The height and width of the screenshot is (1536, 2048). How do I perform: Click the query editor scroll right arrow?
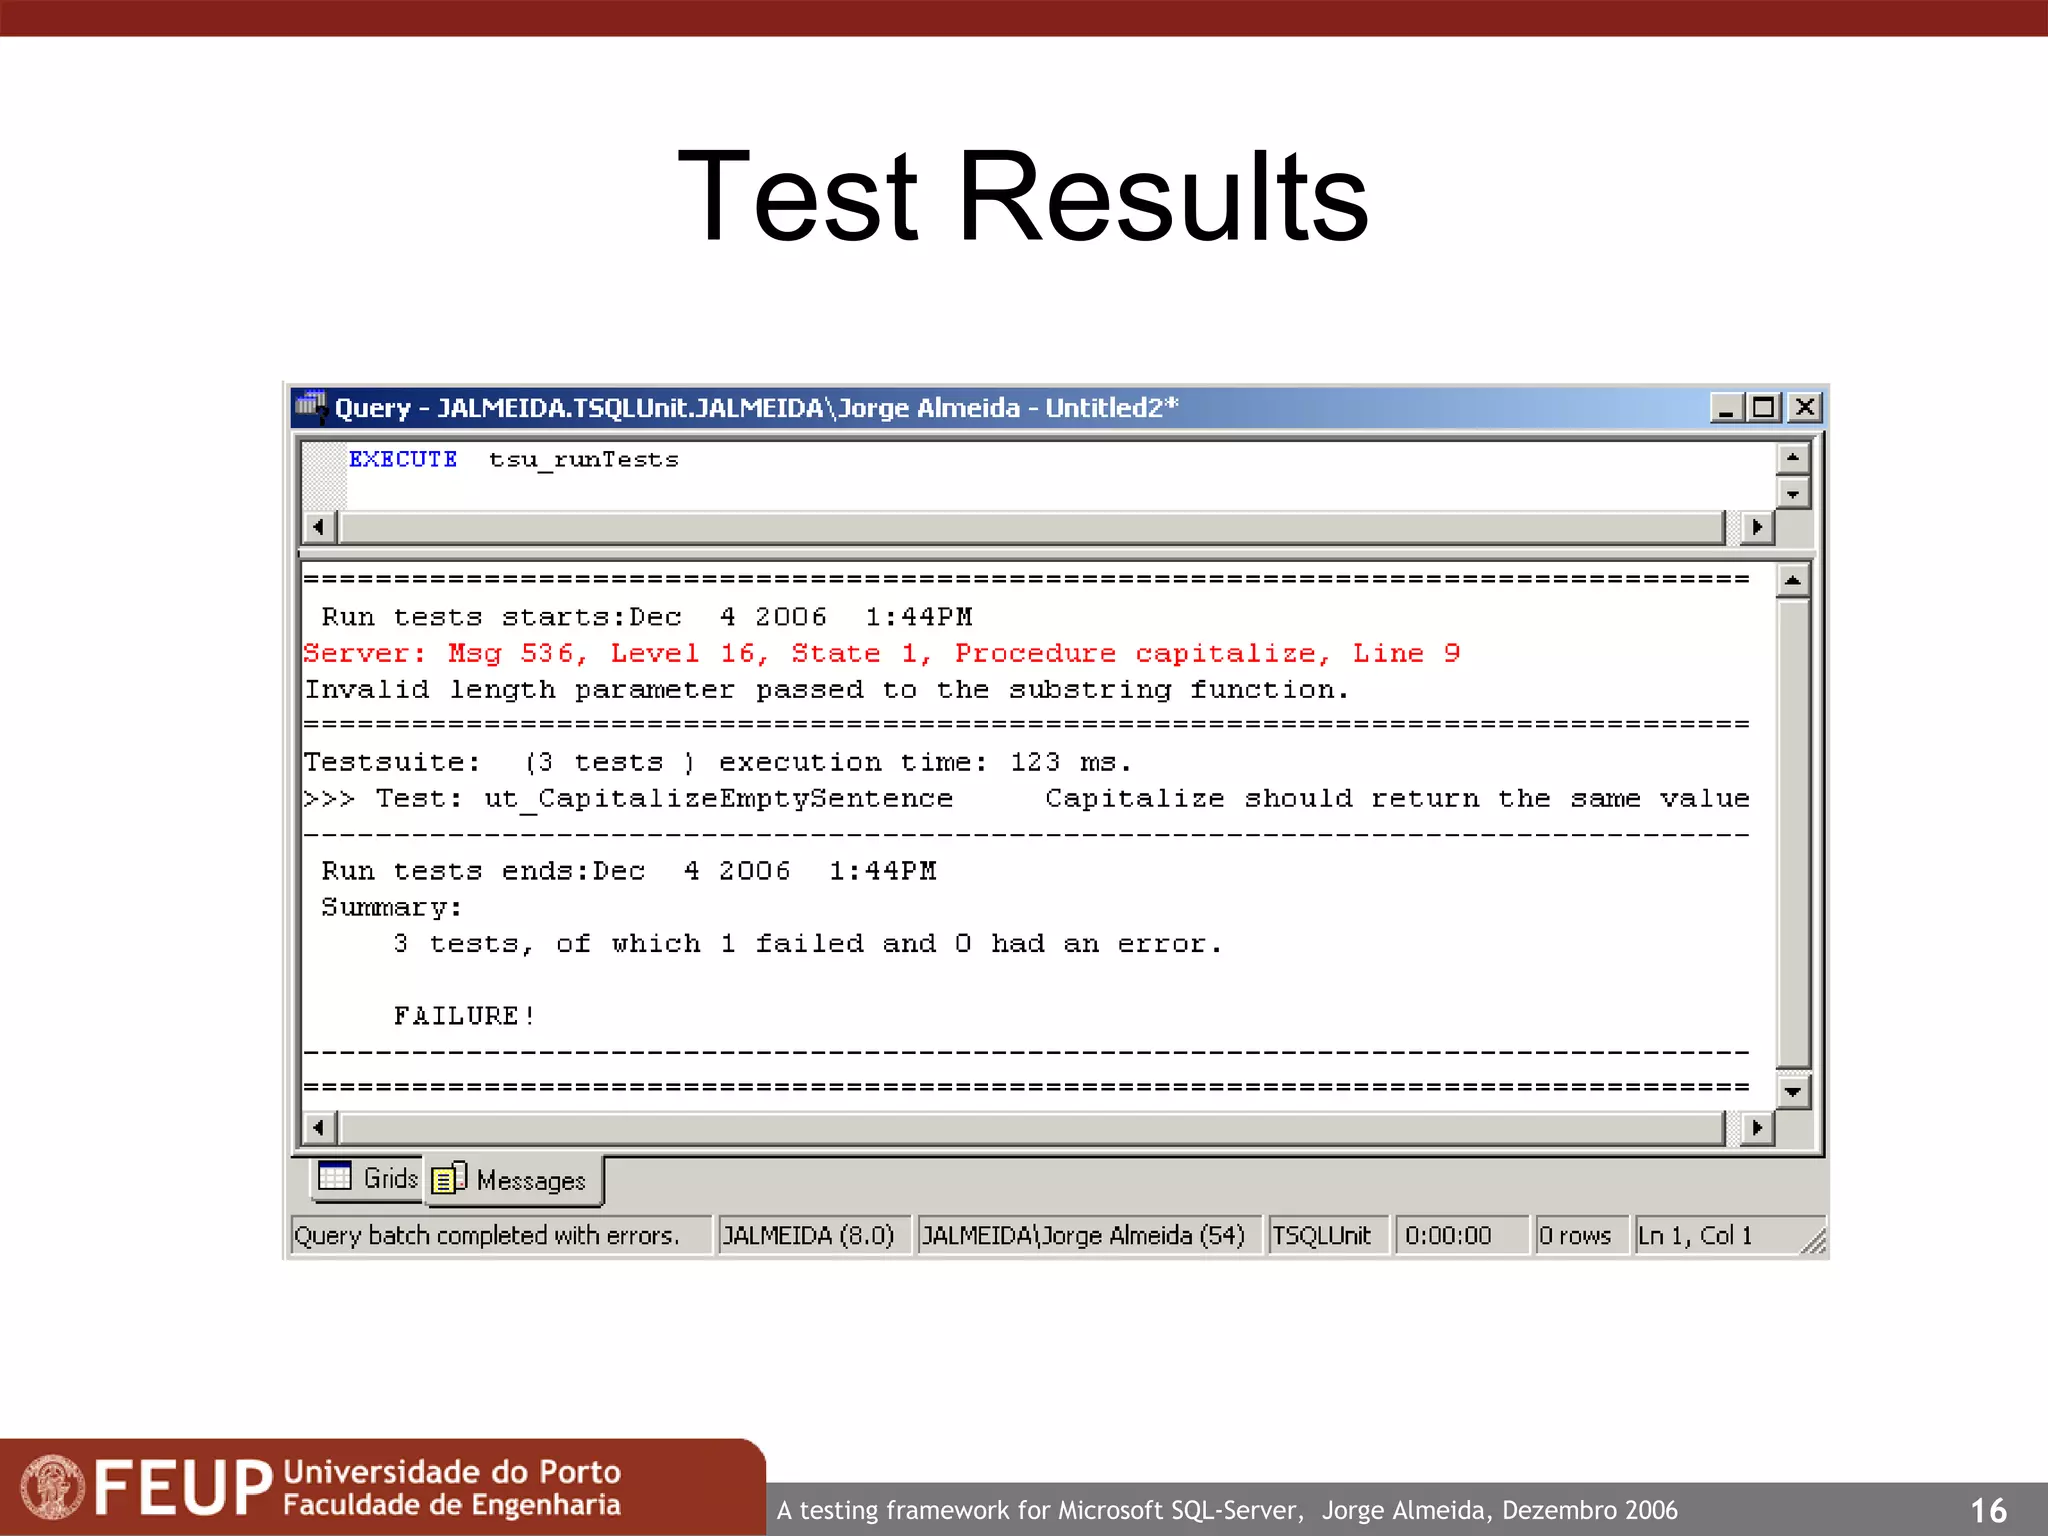coord(1757,527)
